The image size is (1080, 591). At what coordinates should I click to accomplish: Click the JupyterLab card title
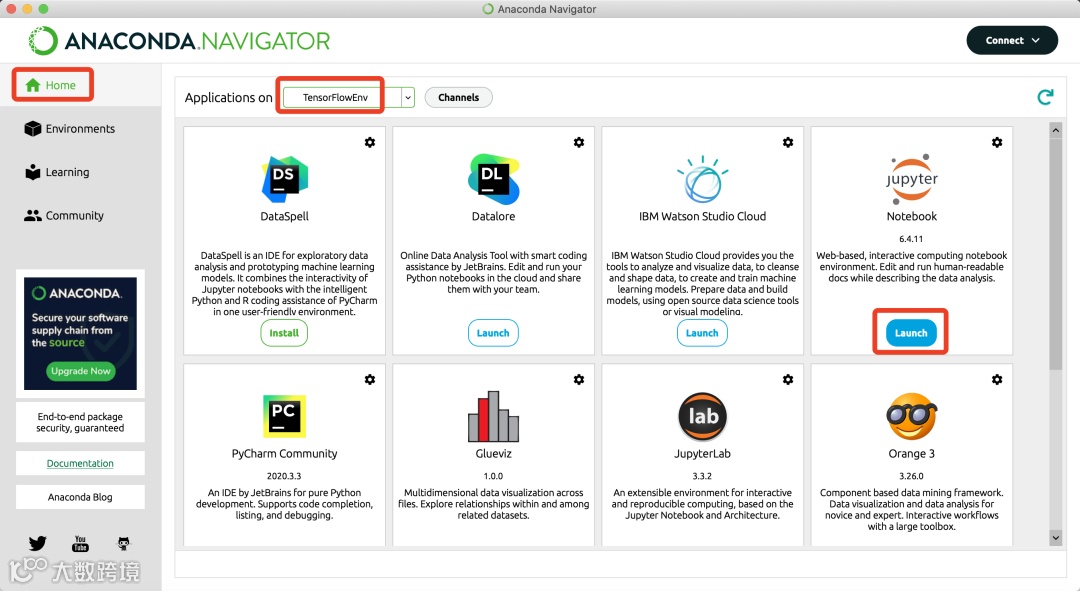click(x=702, y=453)
